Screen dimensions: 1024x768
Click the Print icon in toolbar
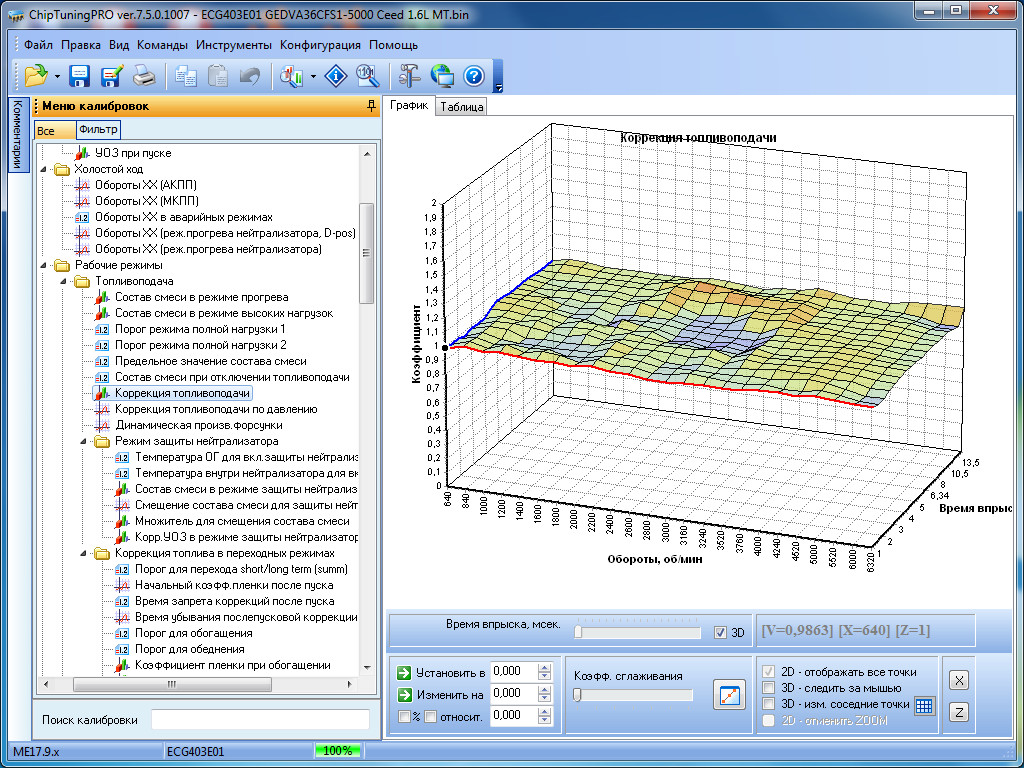click(x=144, y=75)
